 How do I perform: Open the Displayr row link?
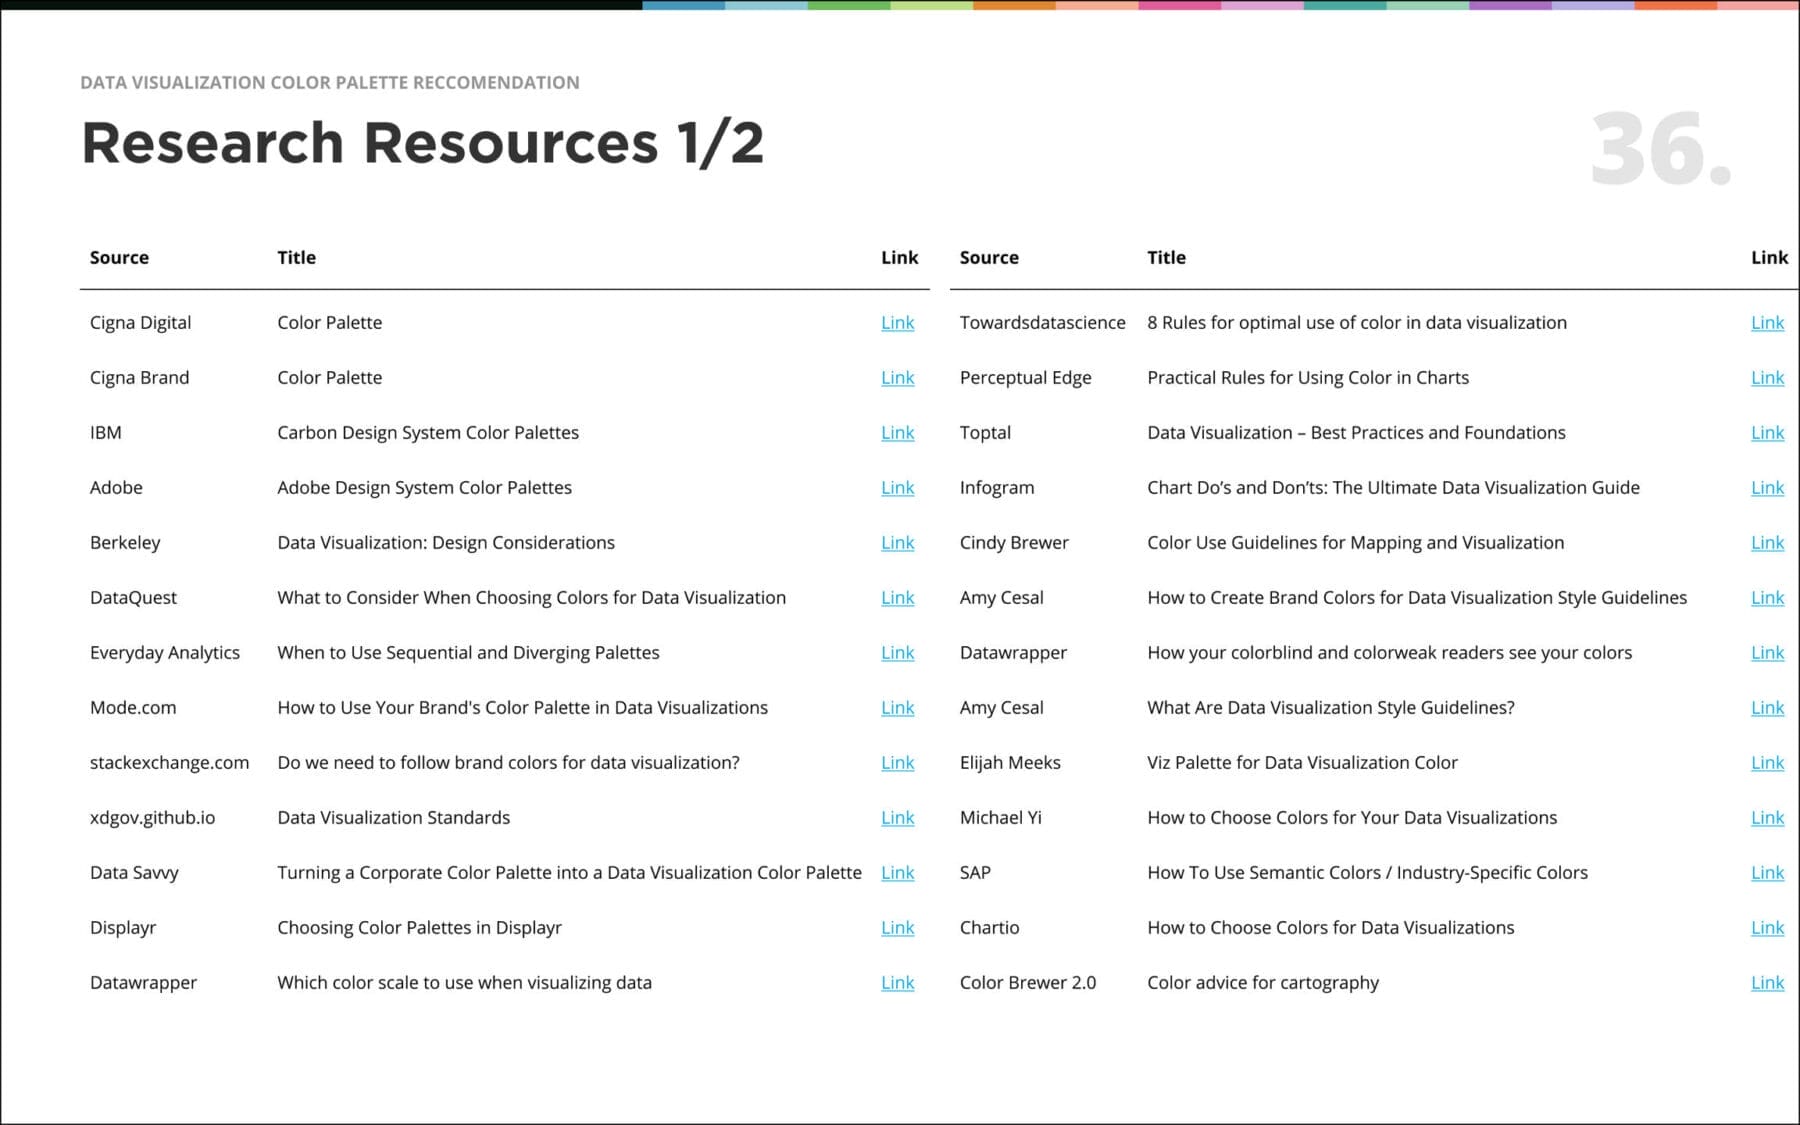pyautogui.click(x=897, y=928)
